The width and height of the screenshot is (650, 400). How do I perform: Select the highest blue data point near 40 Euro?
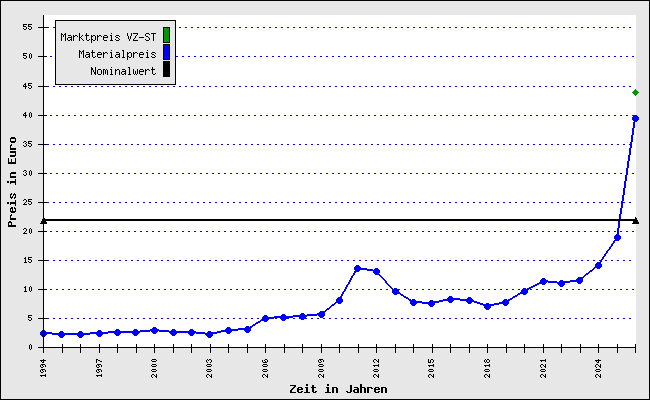[x=635, y=118]
